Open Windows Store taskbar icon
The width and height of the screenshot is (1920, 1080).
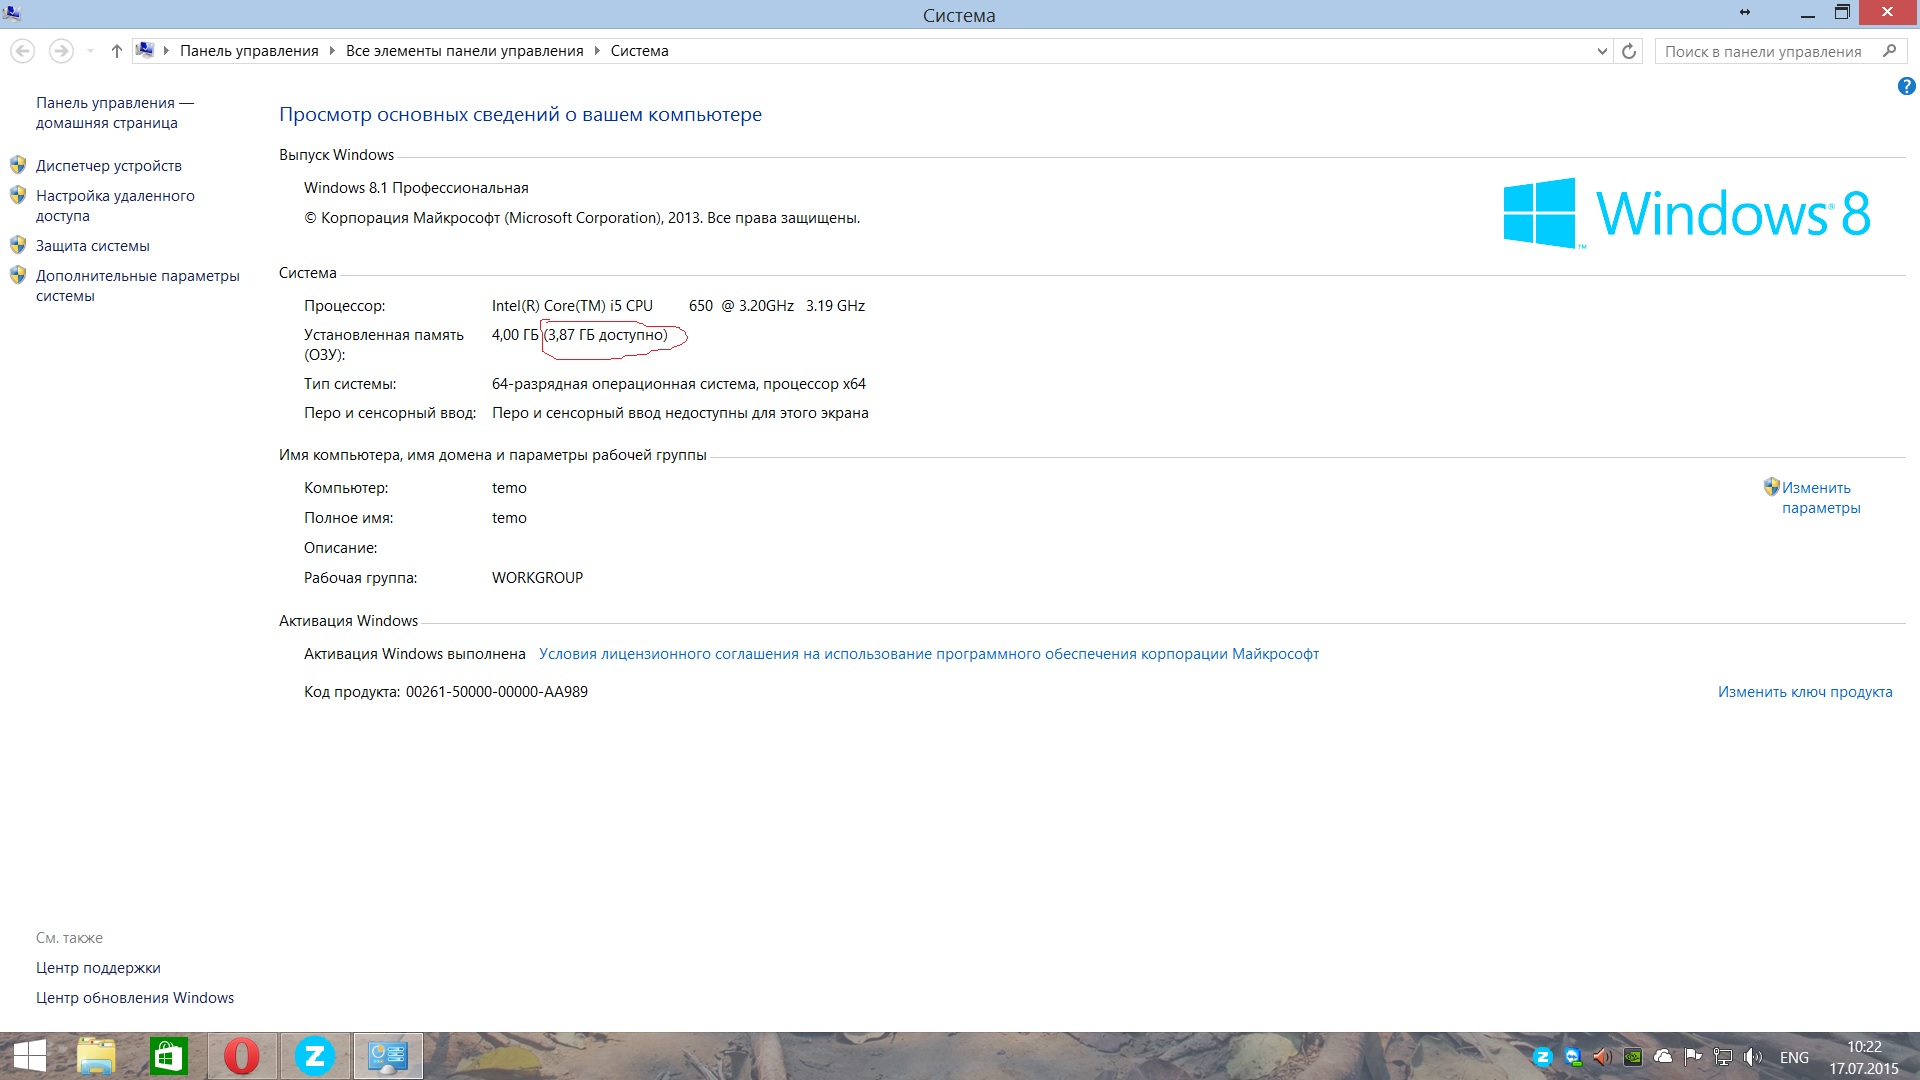[168, 1056]
